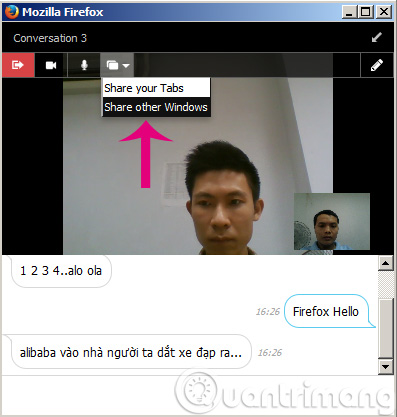Choose Share other Windows
Viewport: 397px width, 417px height.
click(156, 107)
